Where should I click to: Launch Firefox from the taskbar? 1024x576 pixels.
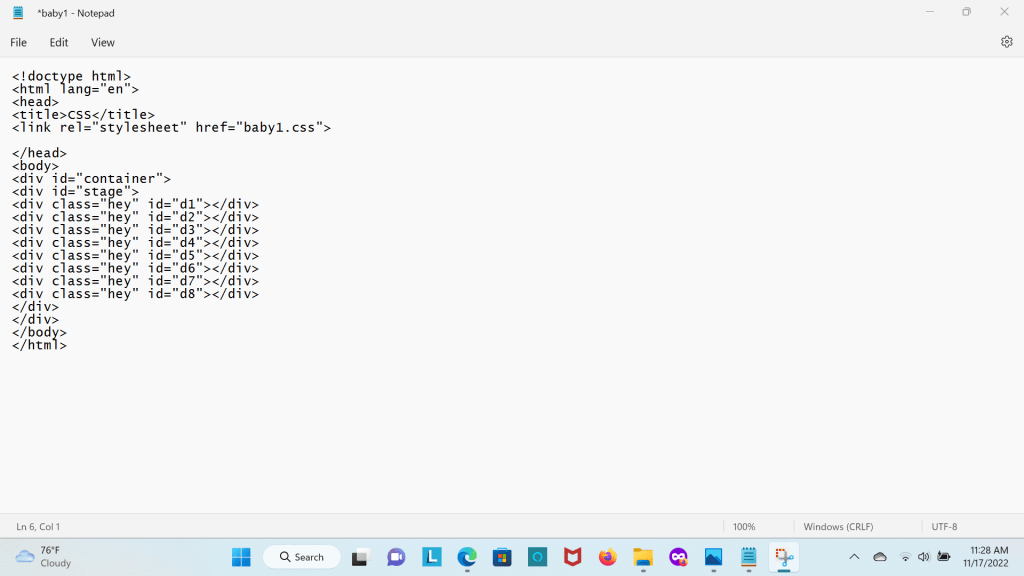pos(607,557)
